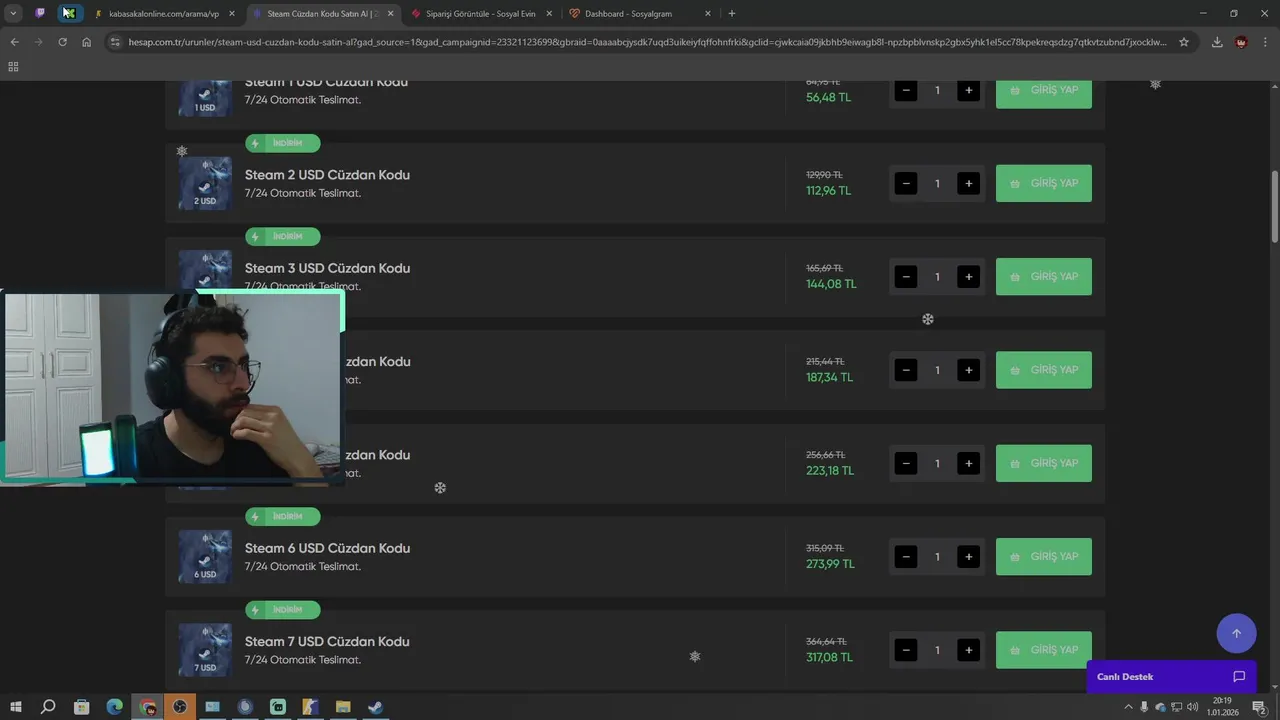Screen dimensions: 1280x720
Task: Increase quantity for Steam 6 USD code
Action: click(968, 557)
